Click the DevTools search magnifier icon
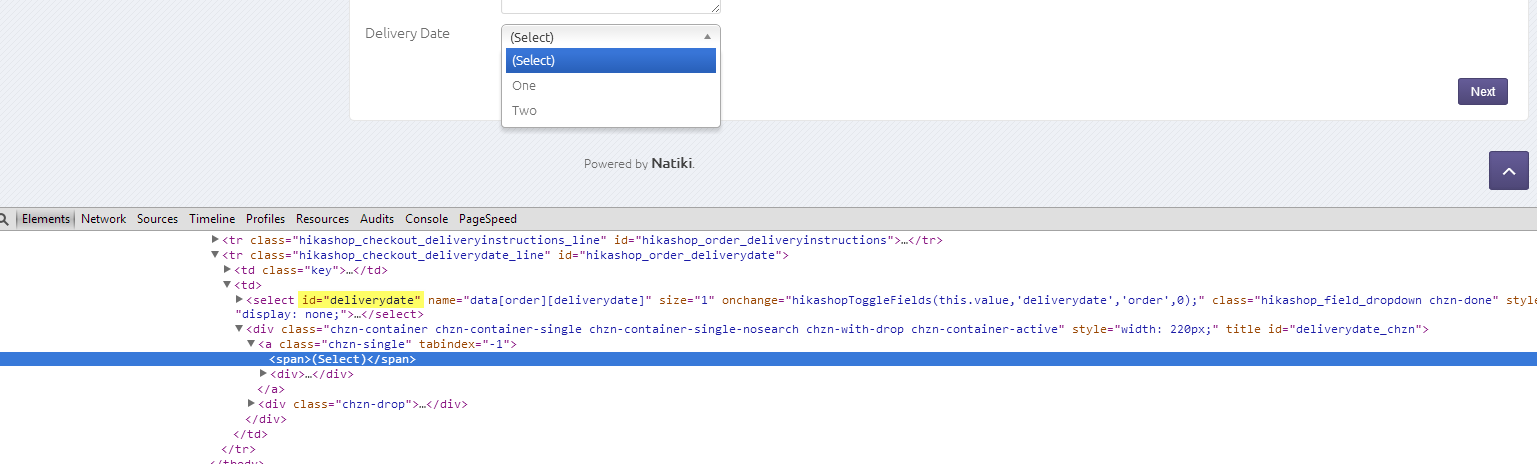The image size is (1537, 464). 4,219
